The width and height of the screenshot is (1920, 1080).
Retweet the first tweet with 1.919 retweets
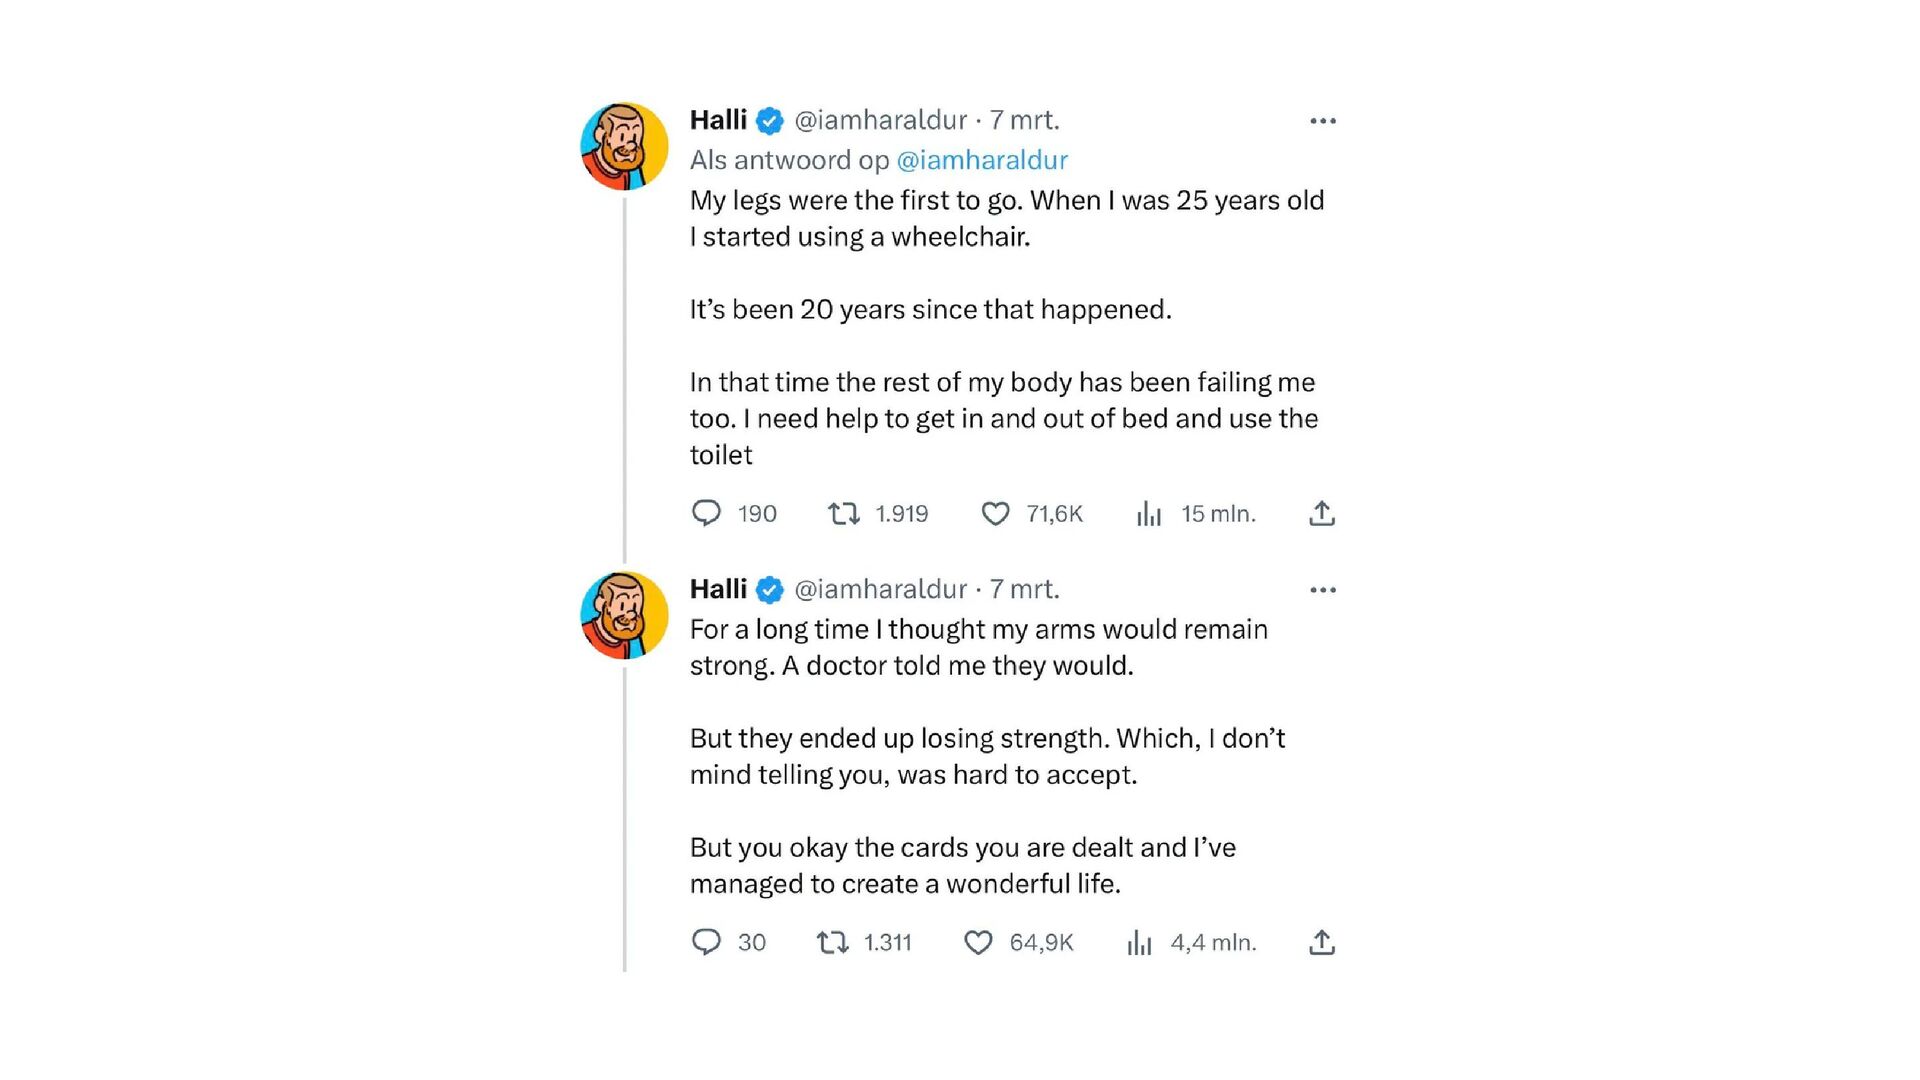[x=844, y=514]
